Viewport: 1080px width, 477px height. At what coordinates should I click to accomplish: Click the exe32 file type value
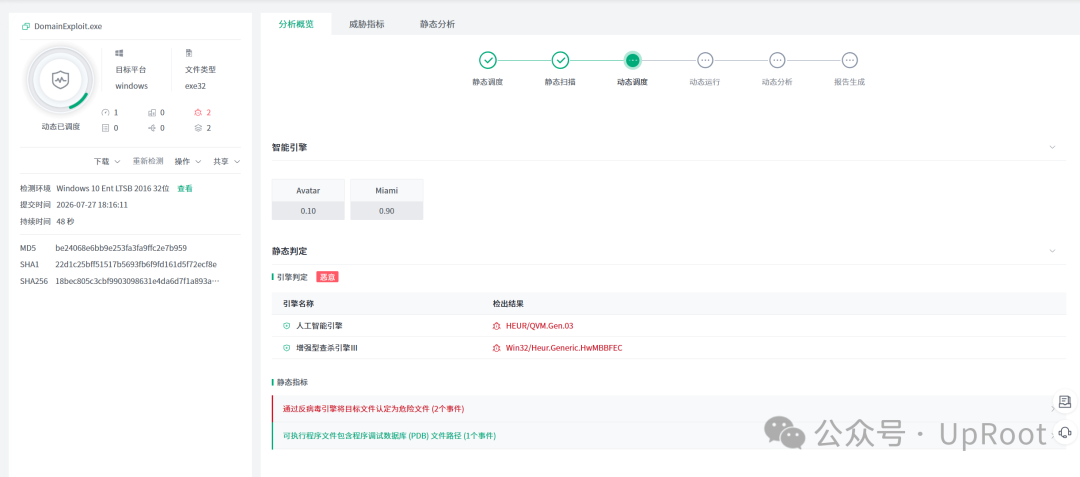196,86
